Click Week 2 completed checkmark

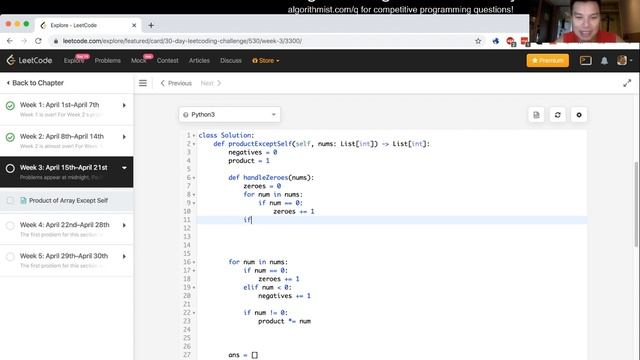click(x=10, y=137)
